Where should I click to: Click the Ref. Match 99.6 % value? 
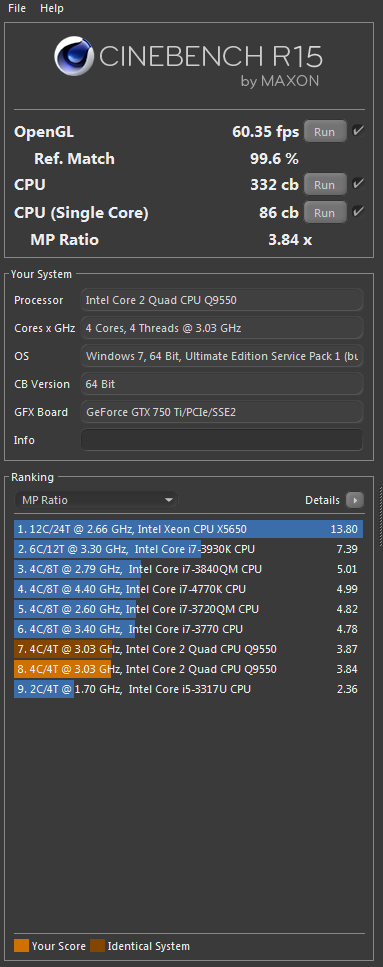tap(274, 159)
